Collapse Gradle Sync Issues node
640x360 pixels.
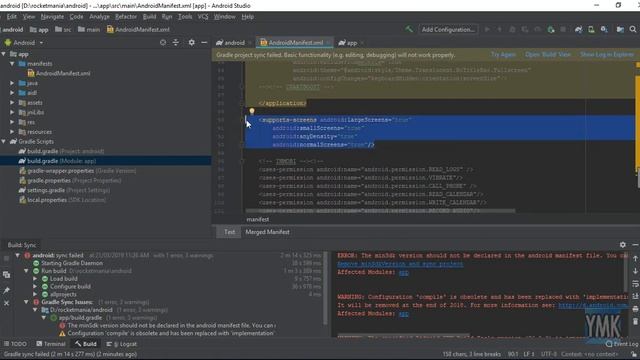pyautogui.click(x=27, y=302)
